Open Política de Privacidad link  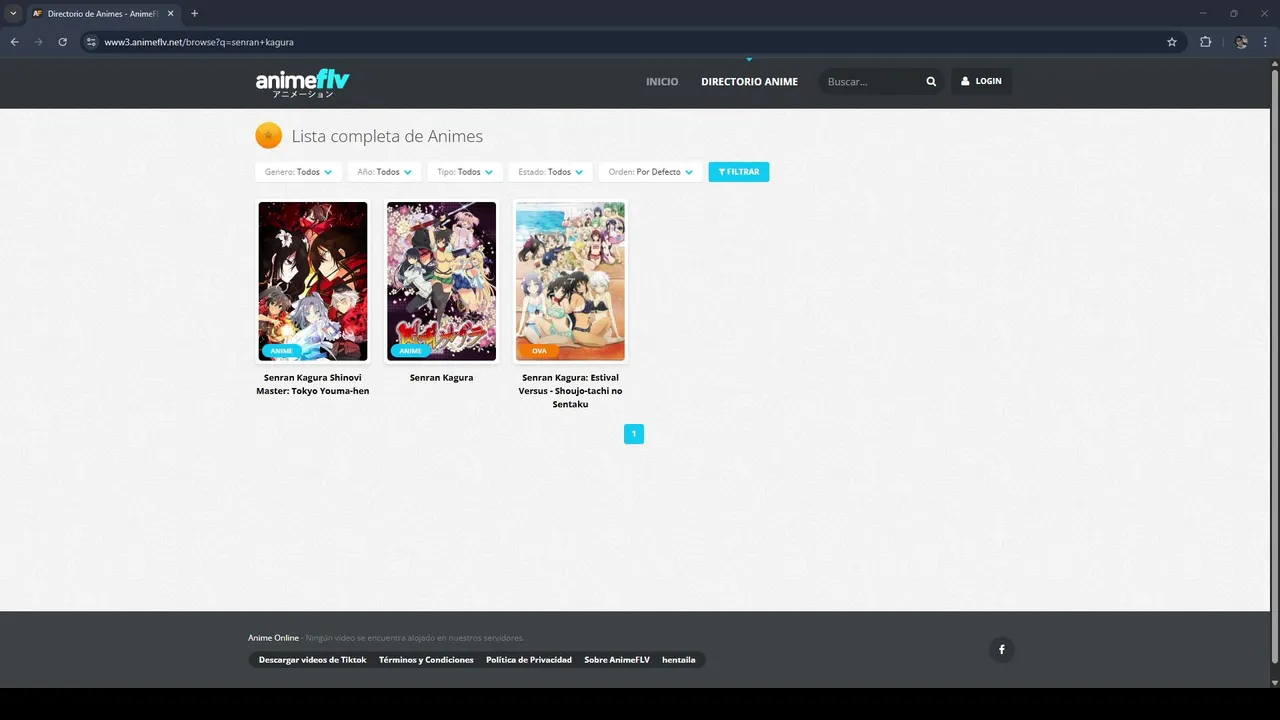[x=529, y=660]
